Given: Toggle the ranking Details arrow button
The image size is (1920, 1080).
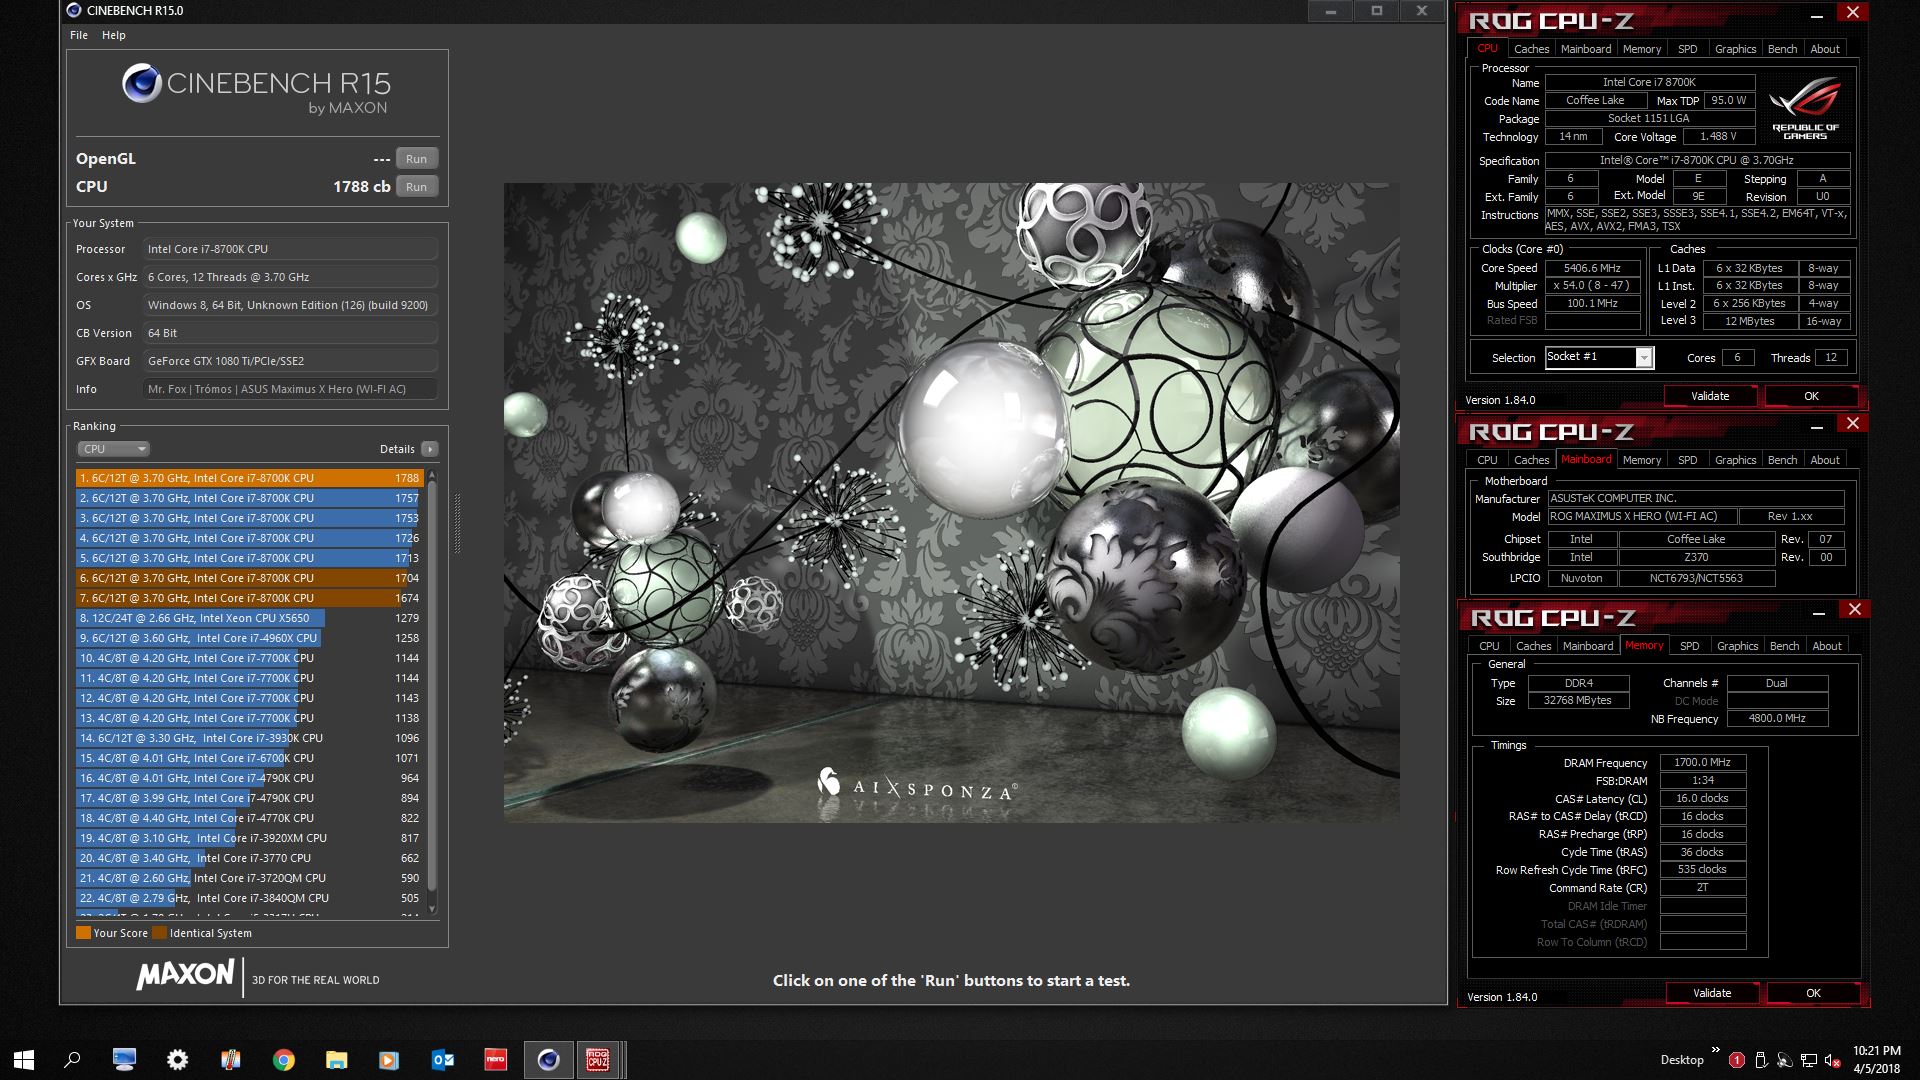Looking at the screenshot, I should [x=430, y=449].
